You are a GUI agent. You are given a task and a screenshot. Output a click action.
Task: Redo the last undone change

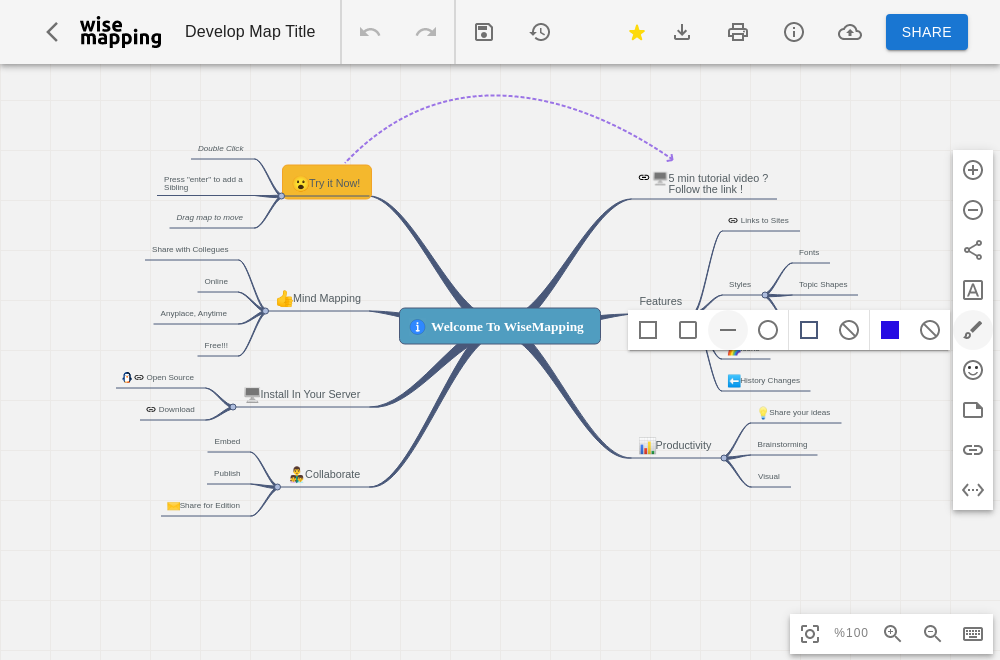pyautogui.click(x=426, y=32)
